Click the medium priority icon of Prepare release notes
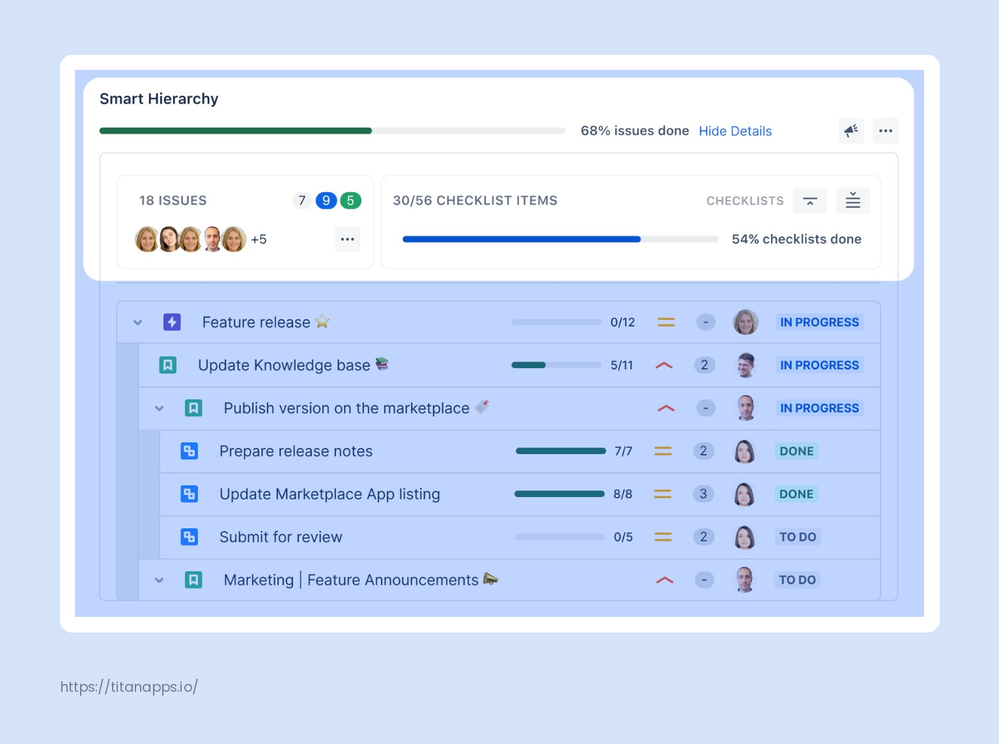 (663, 451)
